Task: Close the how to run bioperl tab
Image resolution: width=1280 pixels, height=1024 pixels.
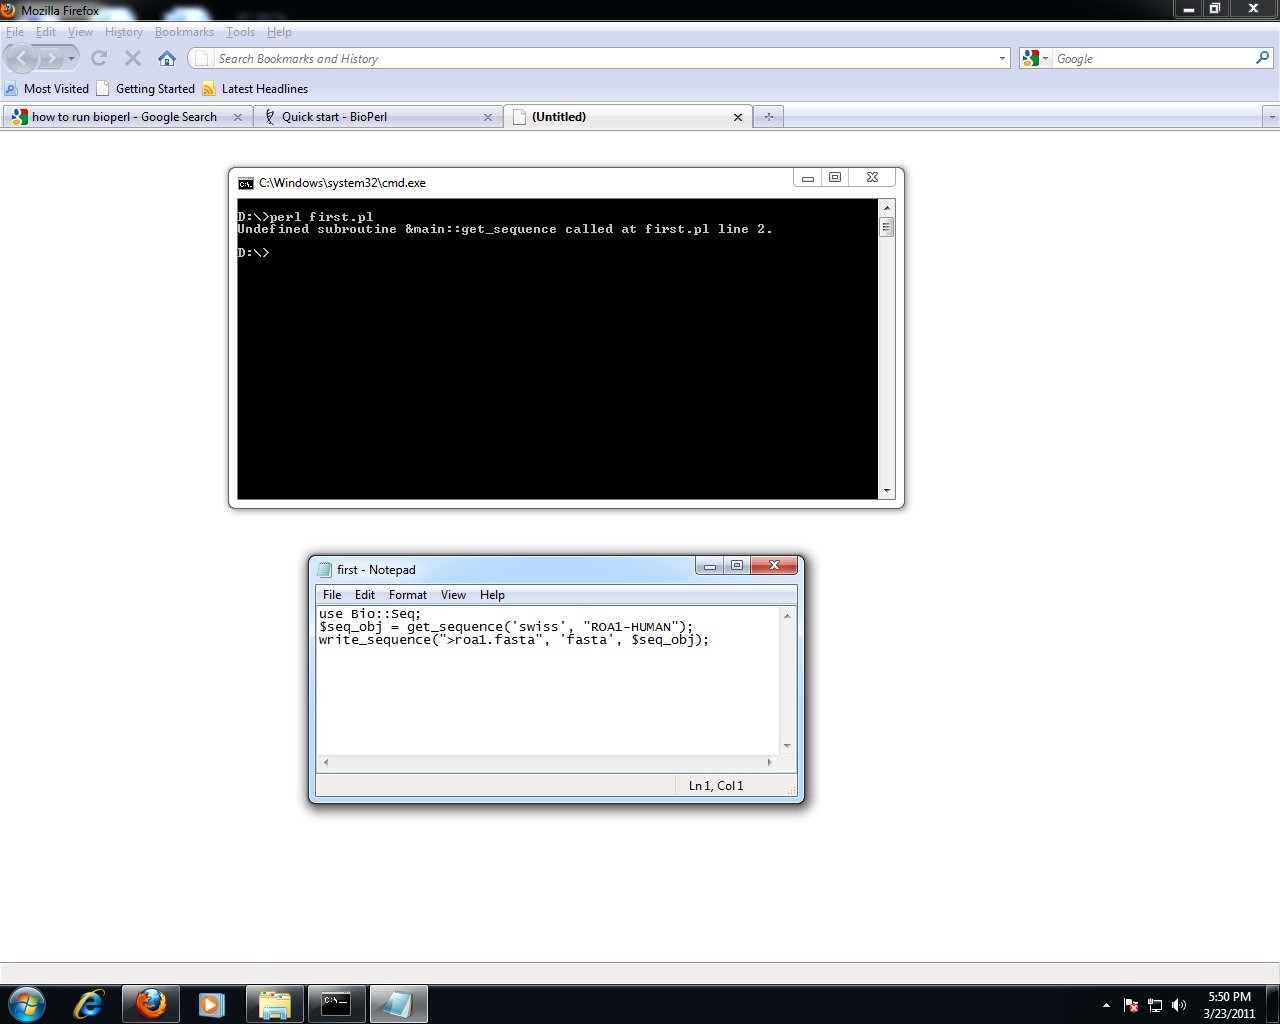Action: pyautogui.click(x=238, y=117)
